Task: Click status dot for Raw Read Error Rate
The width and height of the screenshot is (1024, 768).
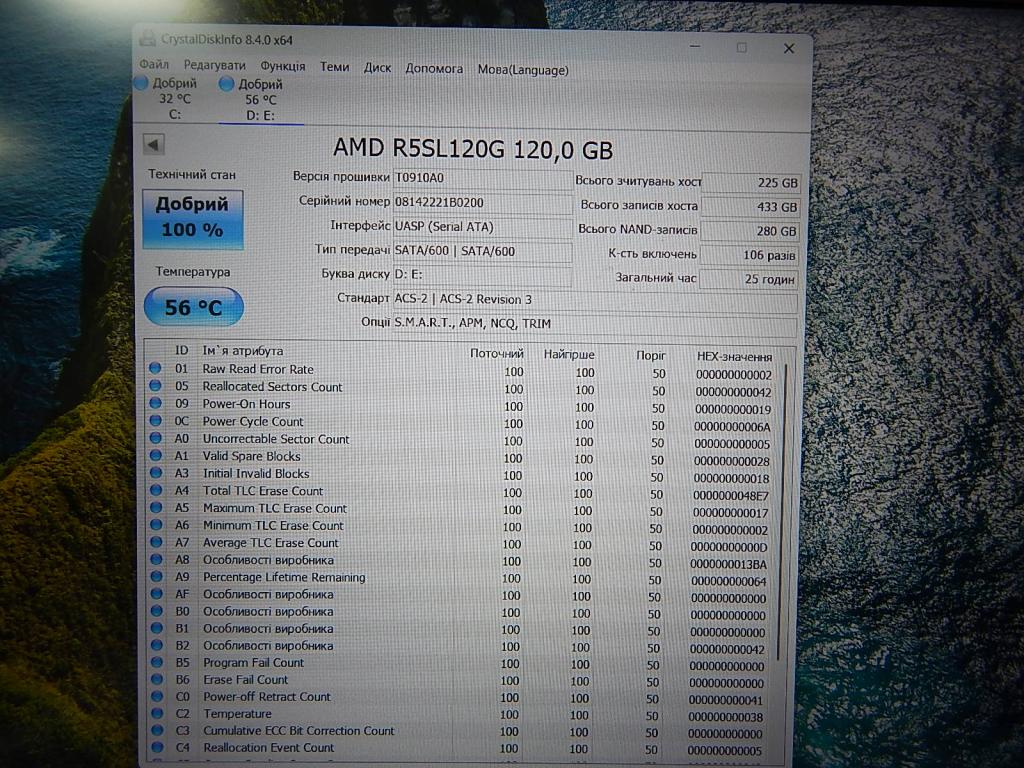Action: coord(155,368)
